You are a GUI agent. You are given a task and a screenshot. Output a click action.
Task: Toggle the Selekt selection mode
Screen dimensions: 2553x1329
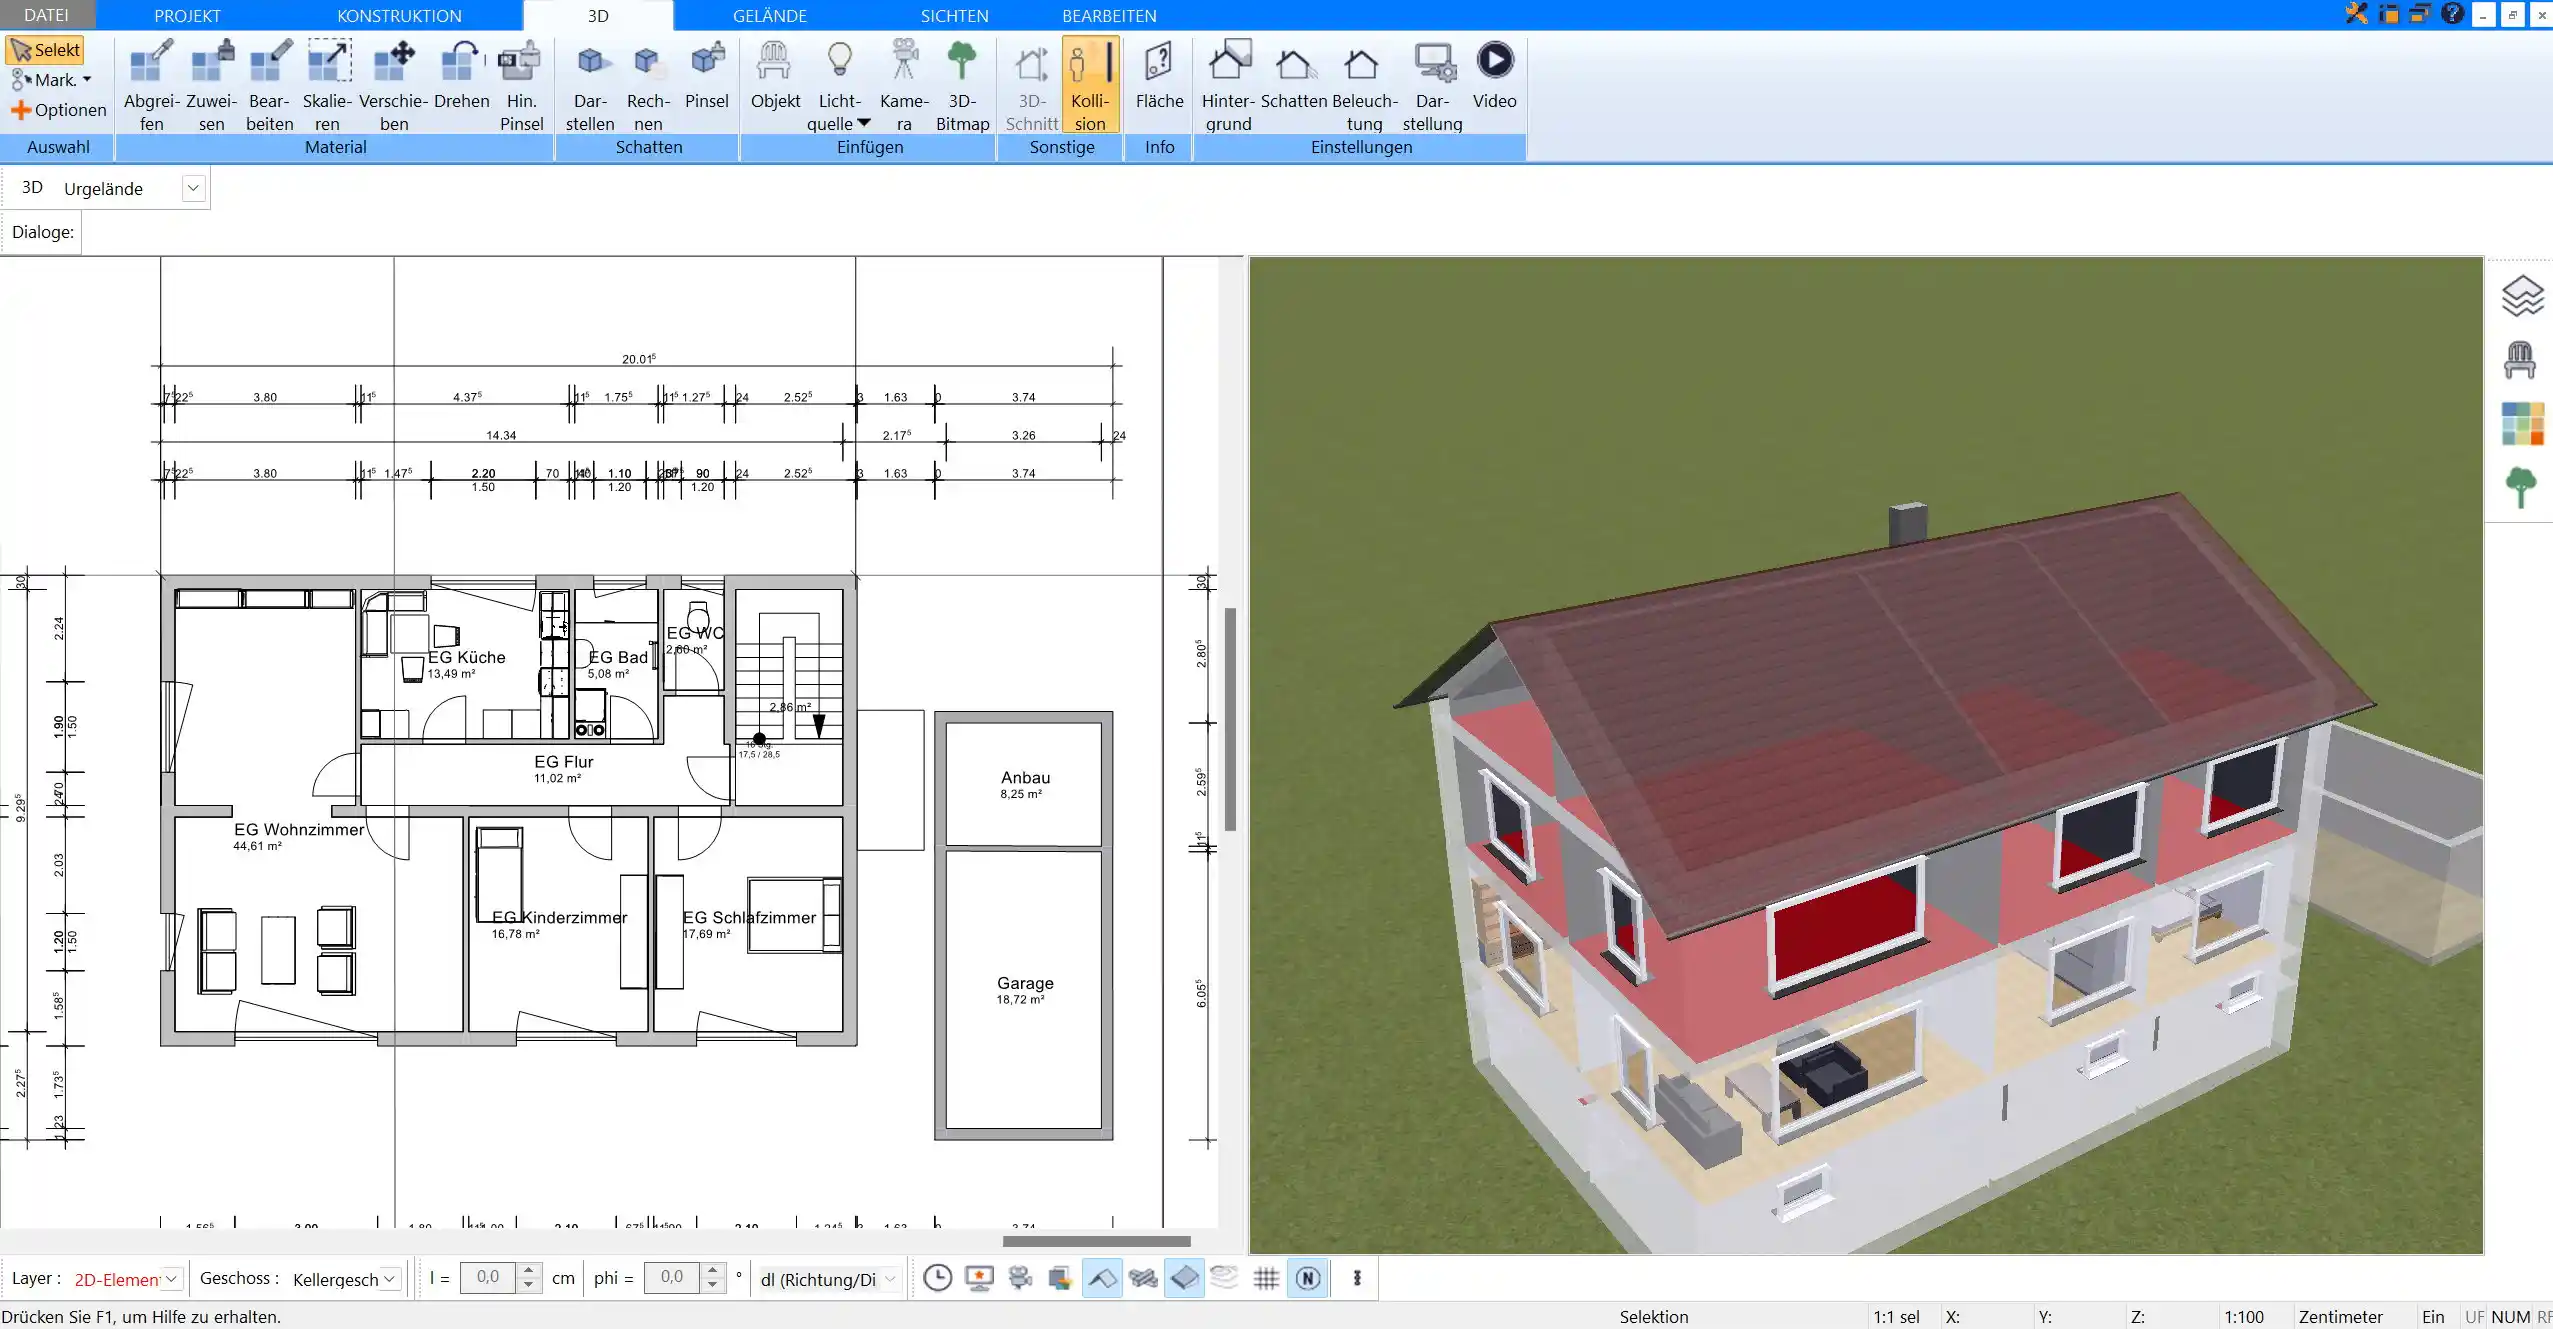(x=45, y=50)
